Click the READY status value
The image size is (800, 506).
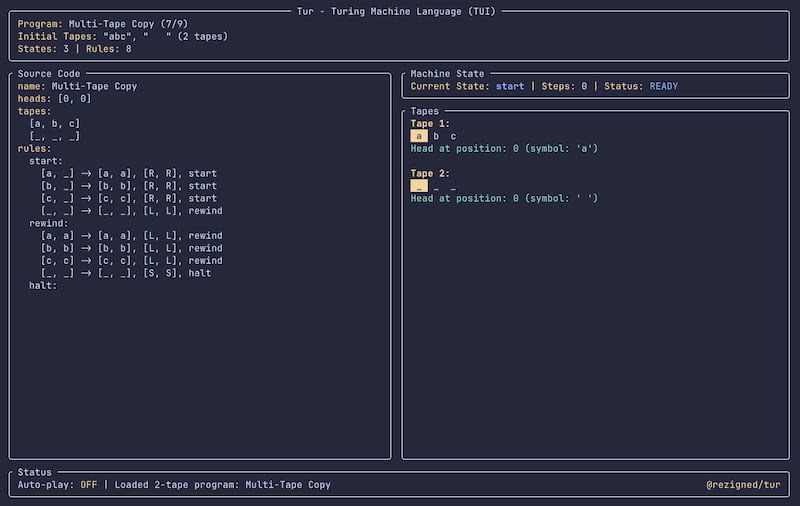coord(663,86)
